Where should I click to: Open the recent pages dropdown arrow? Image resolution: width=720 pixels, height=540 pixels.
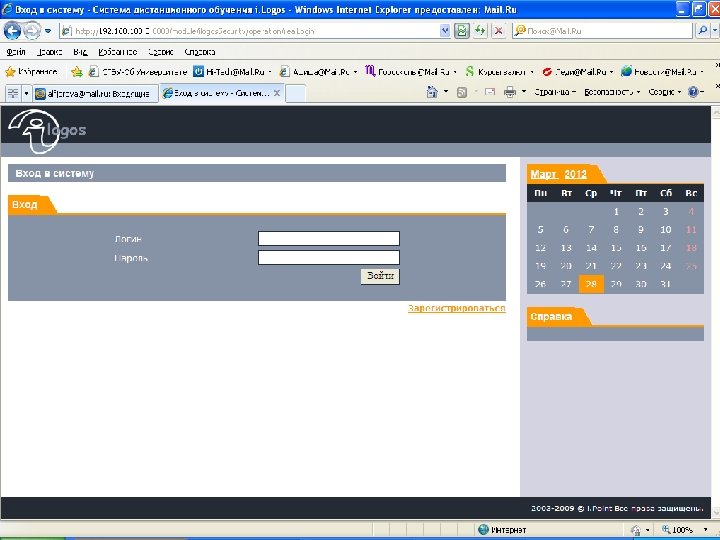(48, 31)
